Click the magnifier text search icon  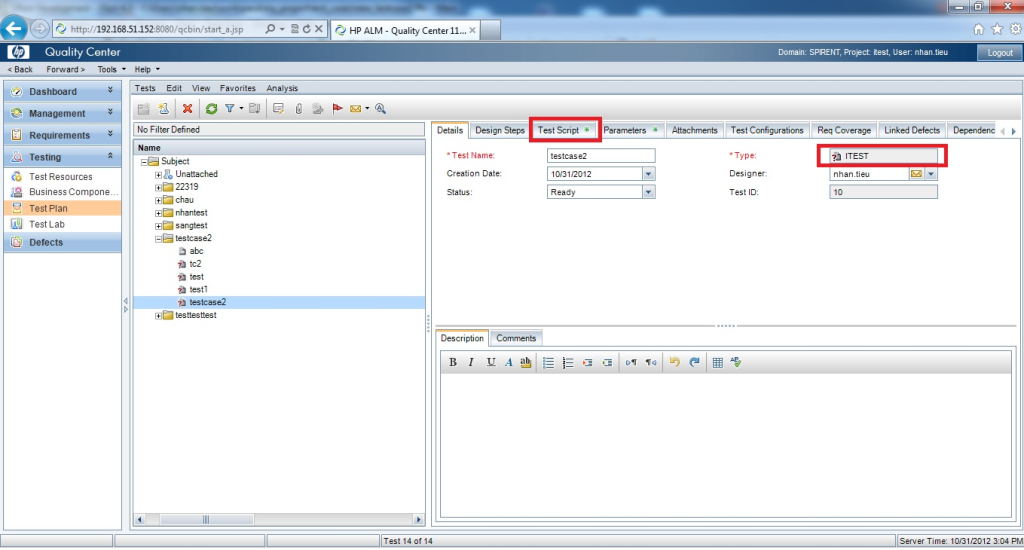point(380,109)
